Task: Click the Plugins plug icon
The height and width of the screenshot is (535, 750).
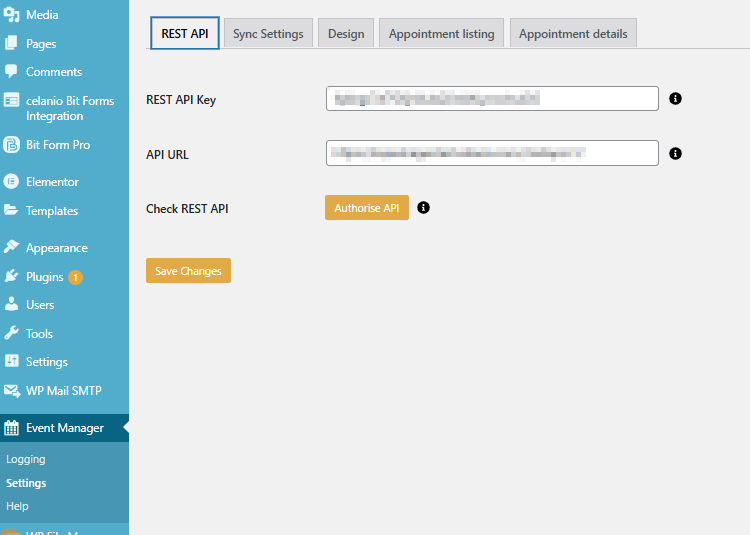Action: coord(12,277)
